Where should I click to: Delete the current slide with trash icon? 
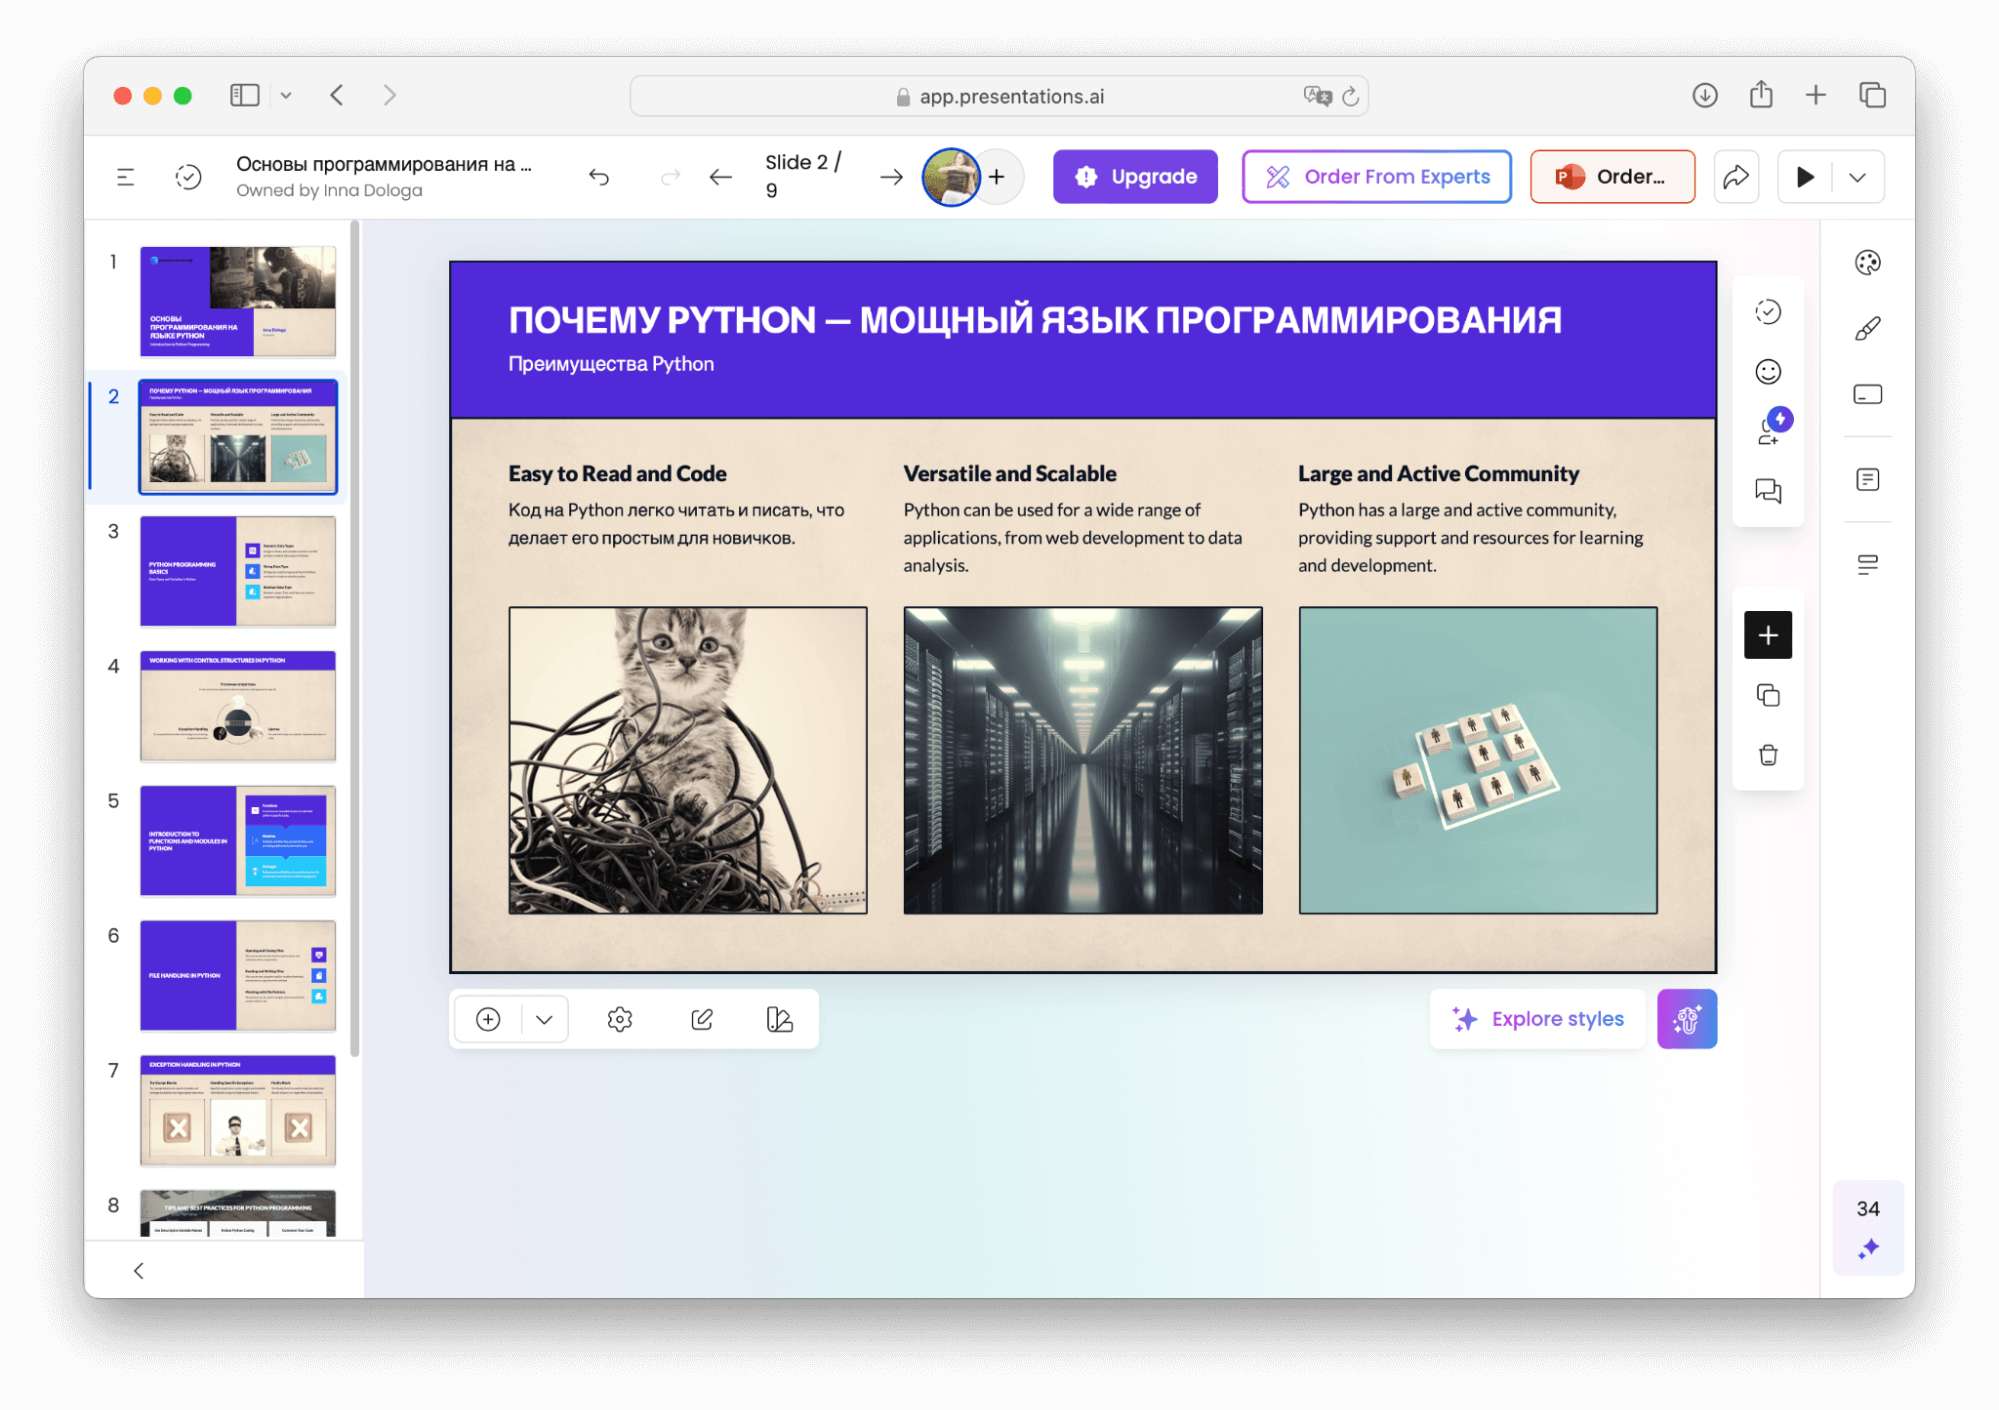(1768, 755)
